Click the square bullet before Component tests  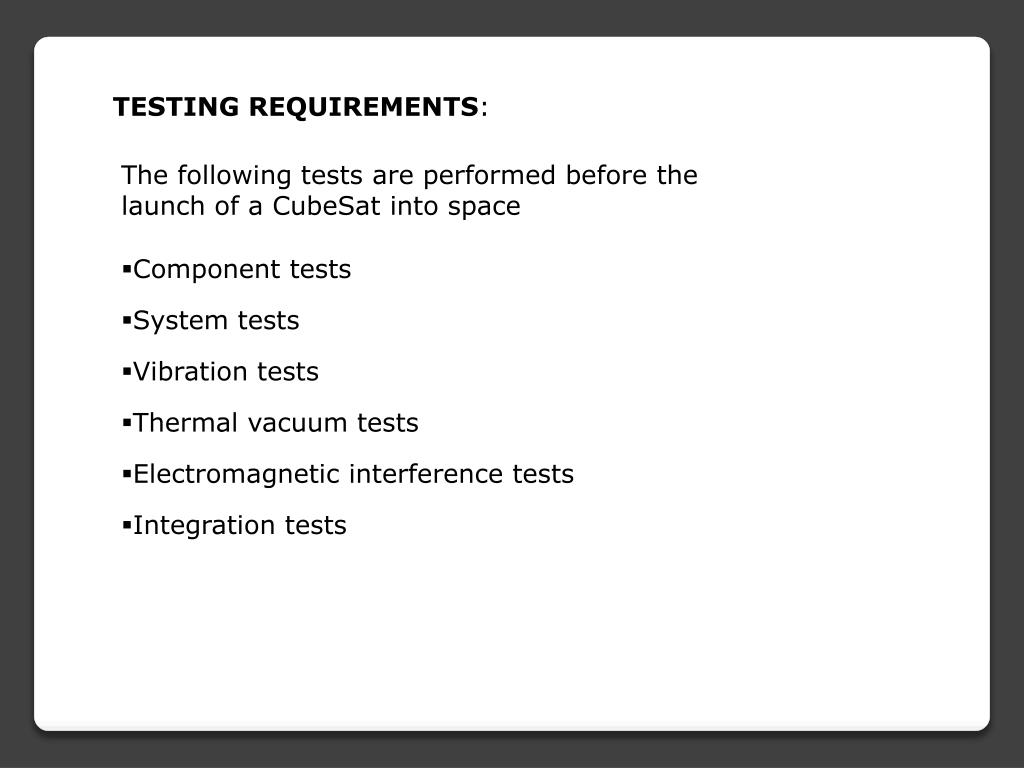pos(127,269)
